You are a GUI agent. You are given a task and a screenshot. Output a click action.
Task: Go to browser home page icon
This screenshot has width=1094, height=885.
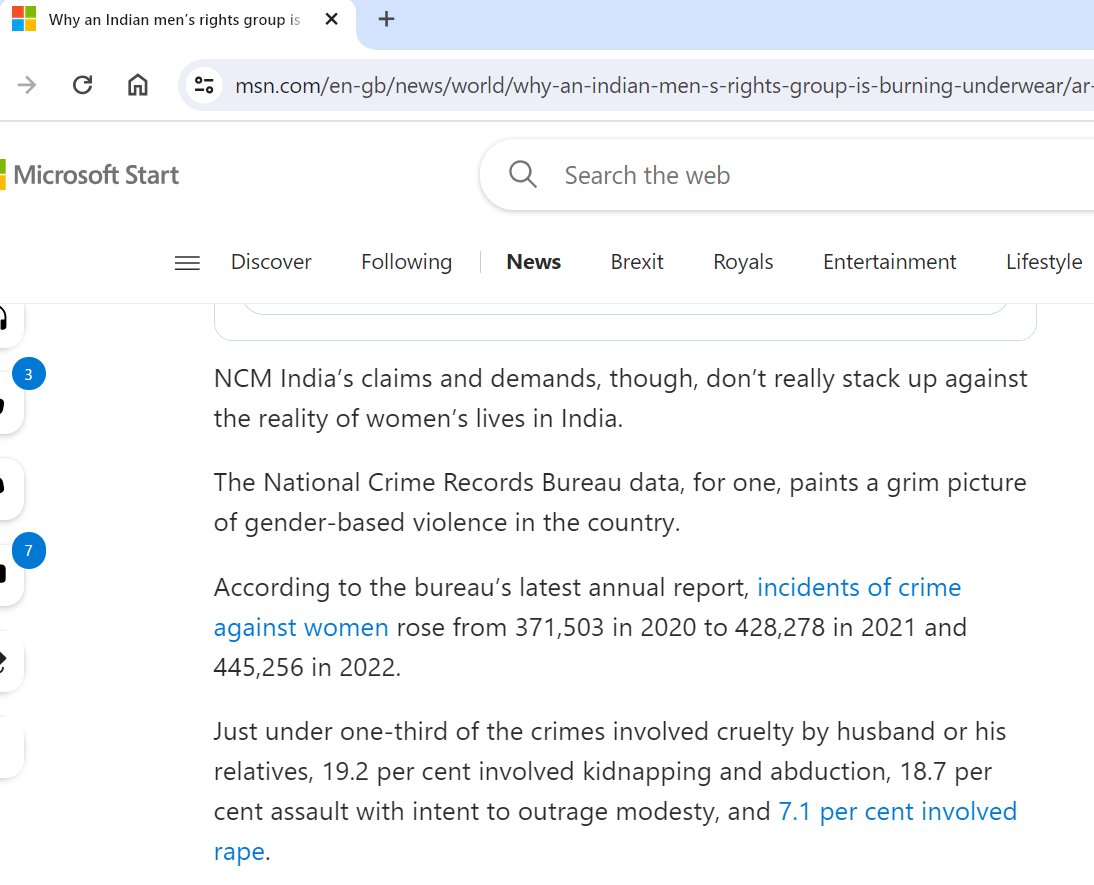(x=137, y=85)
